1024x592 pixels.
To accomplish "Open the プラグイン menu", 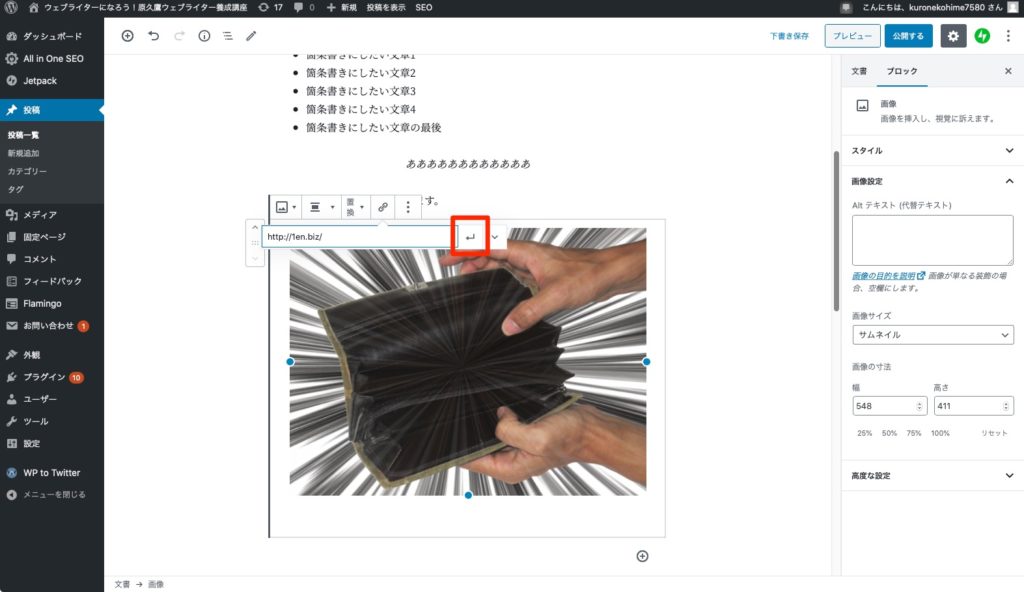I will click(52, 377).
